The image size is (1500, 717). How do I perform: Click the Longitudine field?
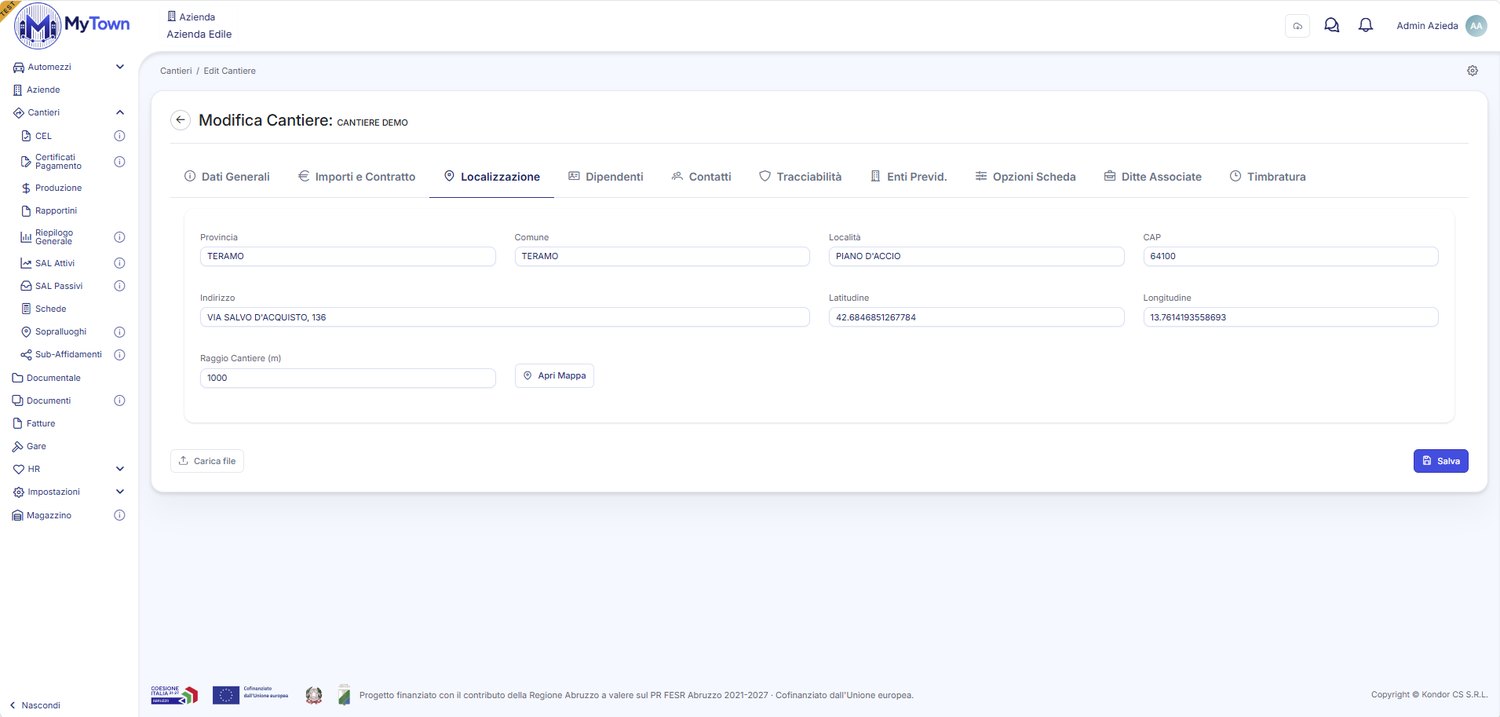coord(1290,317)
